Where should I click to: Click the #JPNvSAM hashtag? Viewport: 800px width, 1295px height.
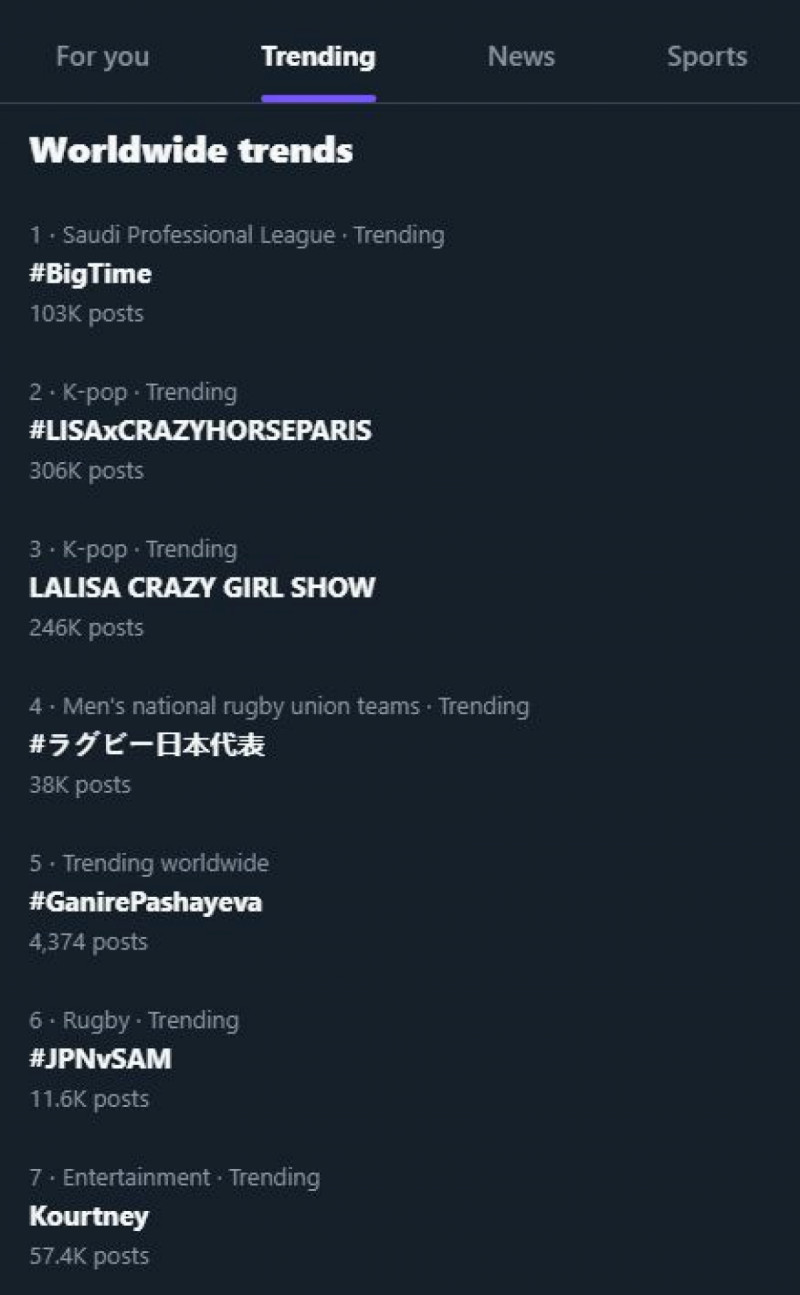101,1059
